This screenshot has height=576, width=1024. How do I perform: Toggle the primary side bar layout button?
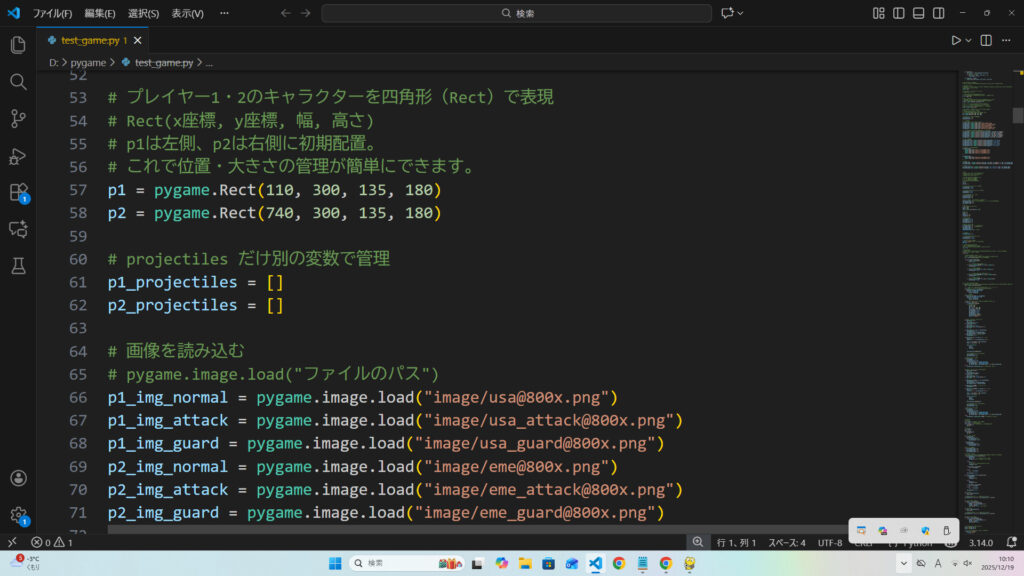coord(899,13)
